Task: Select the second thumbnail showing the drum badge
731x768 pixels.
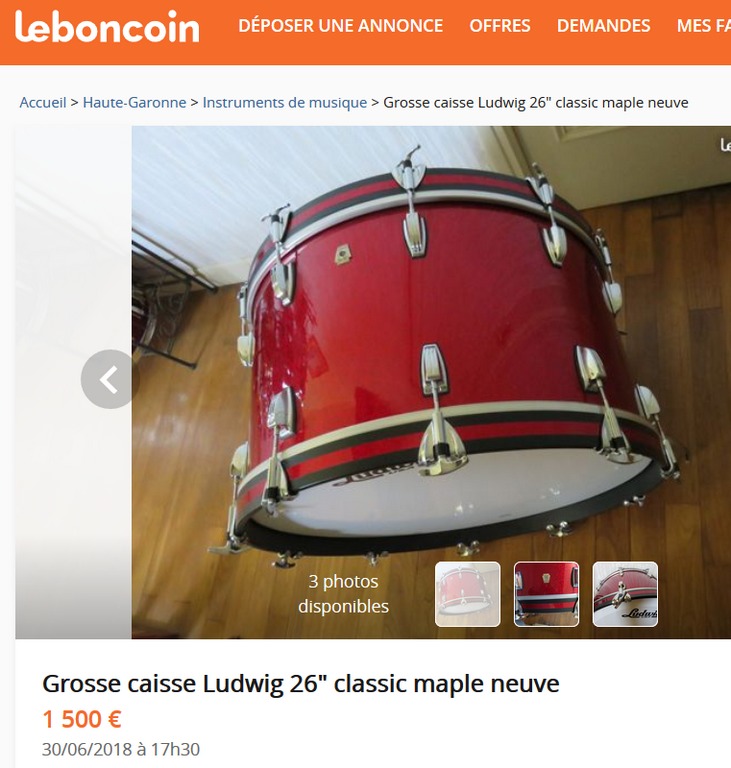Action: click(x=546, y=594)
